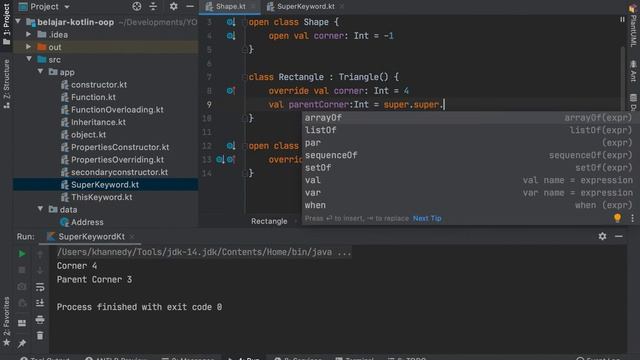
Task: Click the yellow light bulb in completion popup
Action: [618, 218]
